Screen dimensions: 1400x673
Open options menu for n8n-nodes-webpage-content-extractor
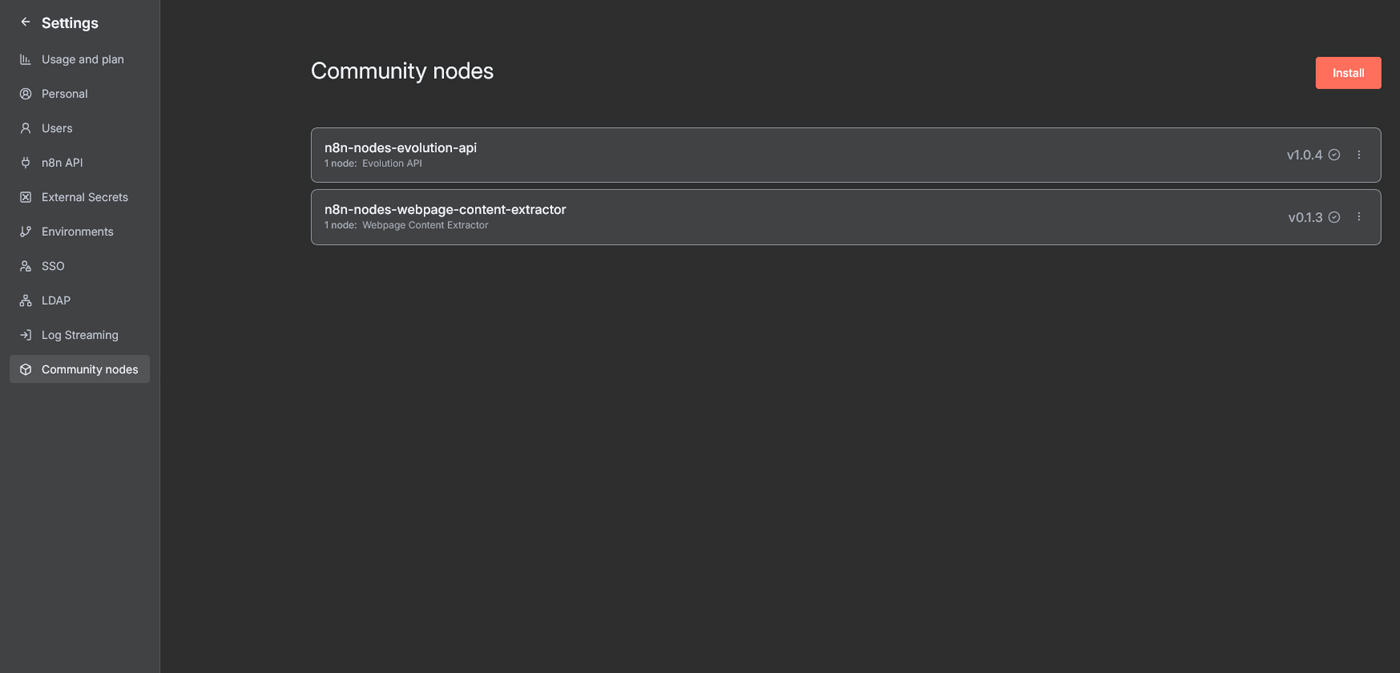(1358, 216)
